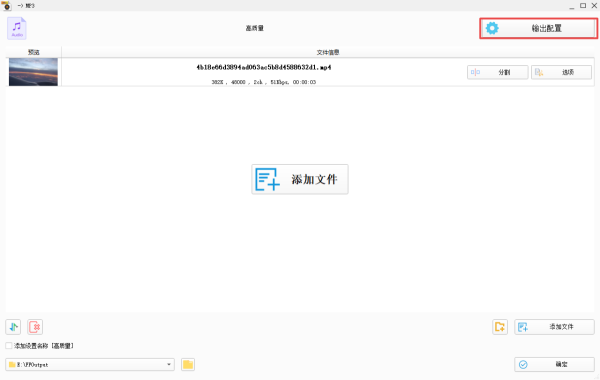The image size is (600, 380).
Task: Select the file name ending in 632d1.mp4
Action: pyautogui.click(x=264, y=67)
